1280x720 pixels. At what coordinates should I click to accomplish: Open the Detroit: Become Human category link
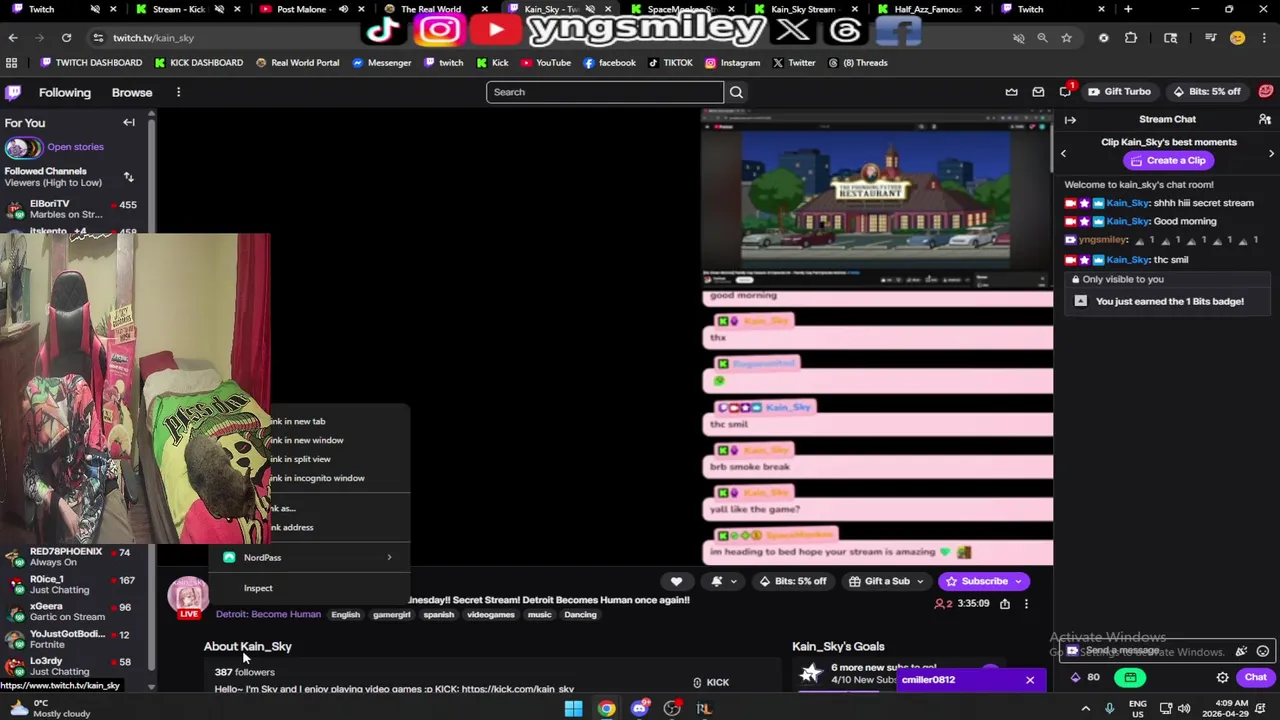[268, 615]
